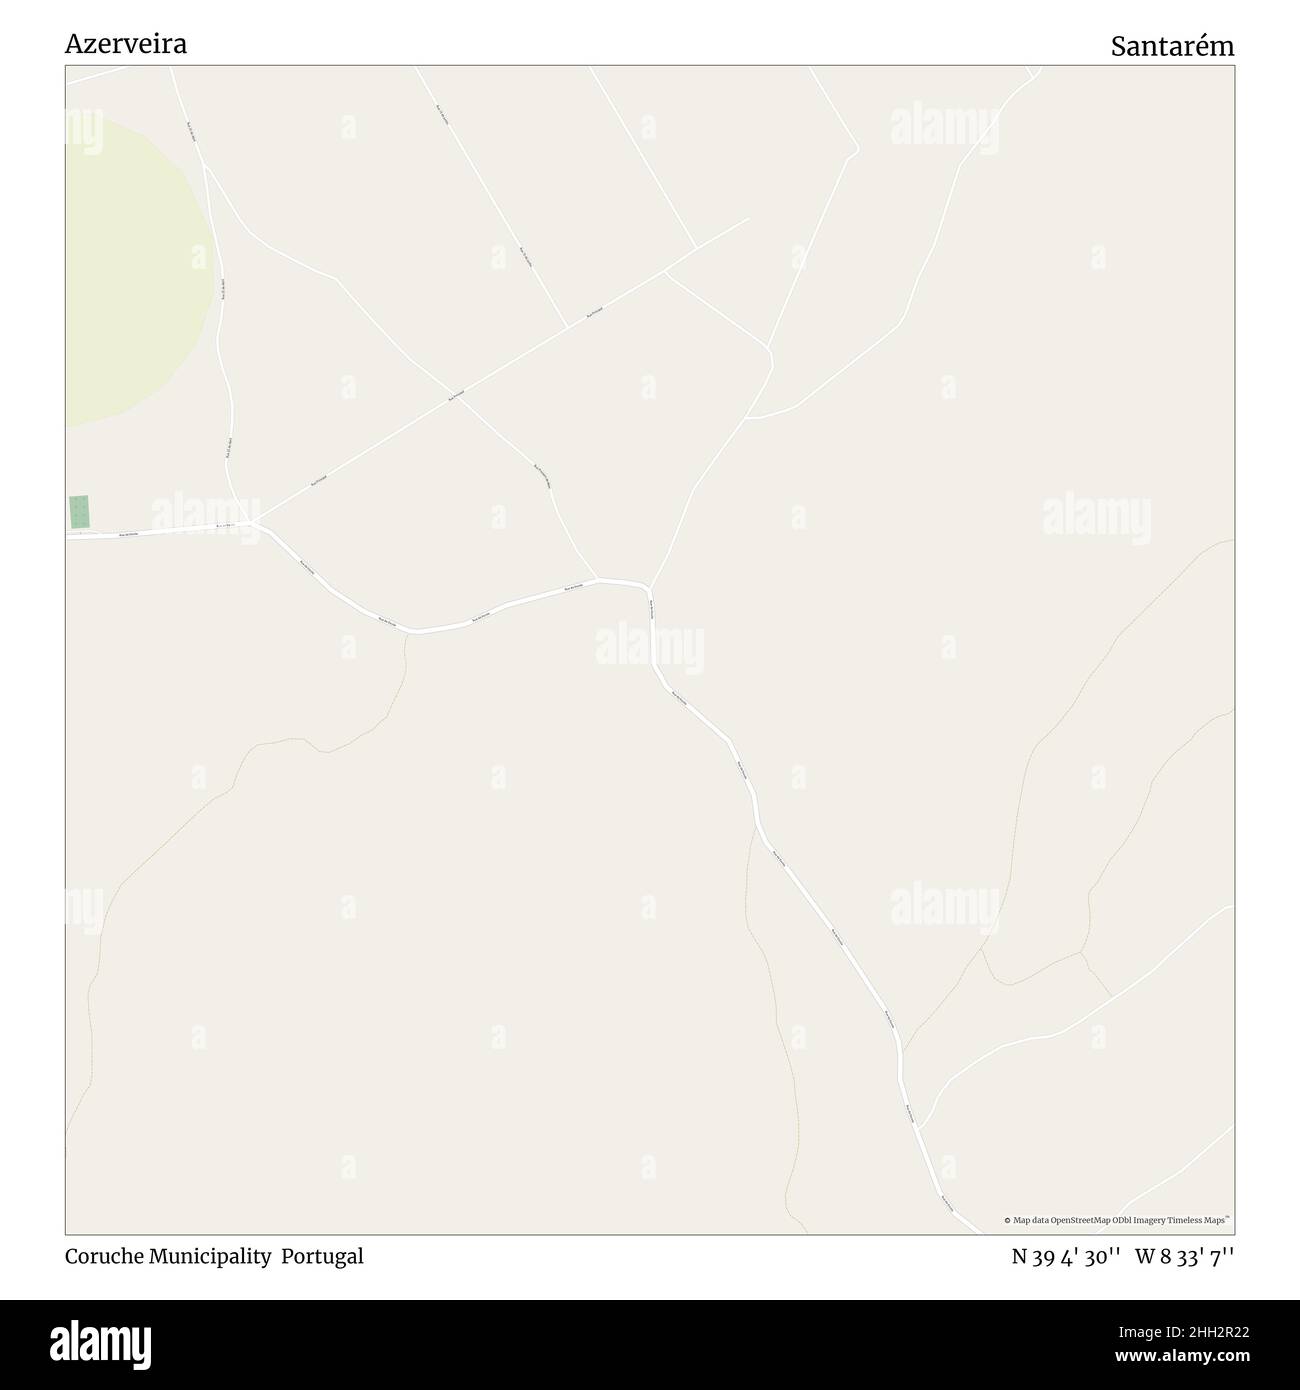This screenshot has width=1300, height=1390.
Task: Select the Coruche Municipality Portugal caption
Action: [x=214, y=1256]
